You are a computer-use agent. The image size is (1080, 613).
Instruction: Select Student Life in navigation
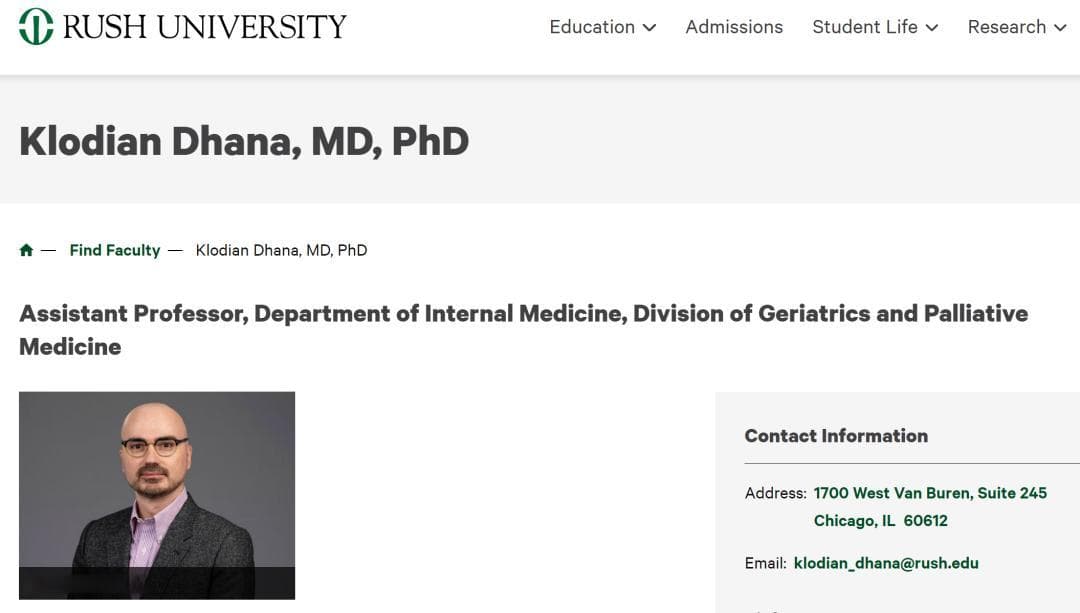pos(865,27)
